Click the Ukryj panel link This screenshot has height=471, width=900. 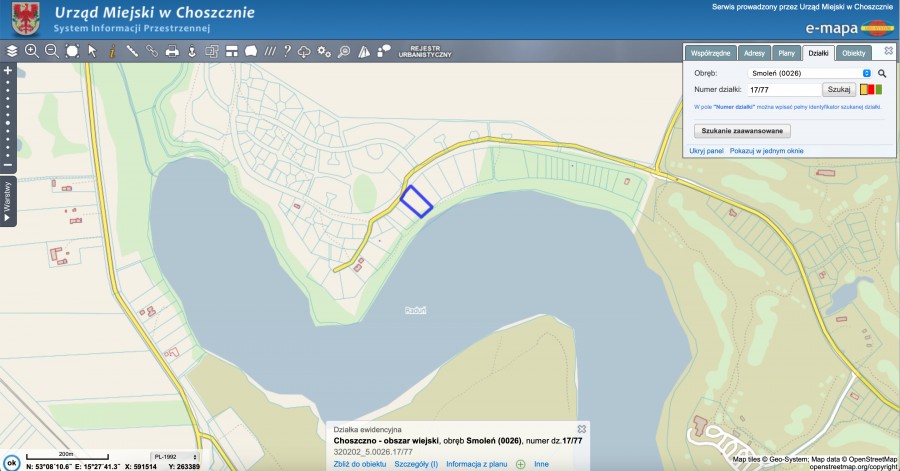[706, 151]
